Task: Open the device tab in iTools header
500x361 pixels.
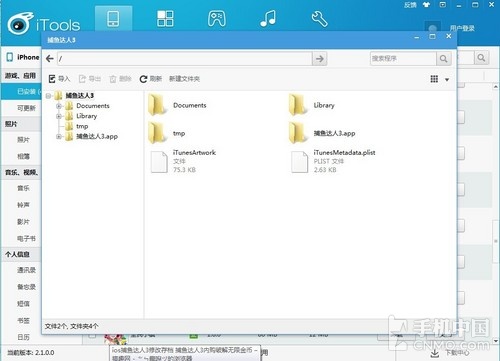Action: pos(113,19)
